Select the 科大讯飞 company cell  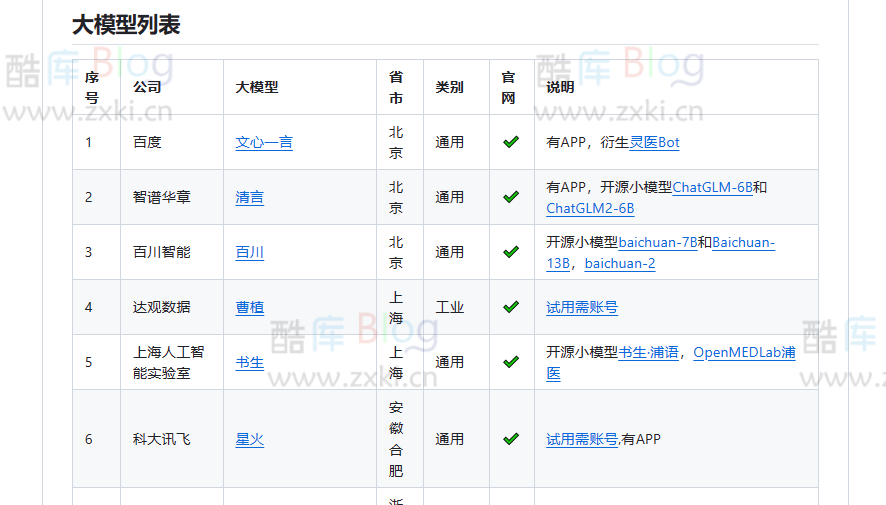click(172, 439)
